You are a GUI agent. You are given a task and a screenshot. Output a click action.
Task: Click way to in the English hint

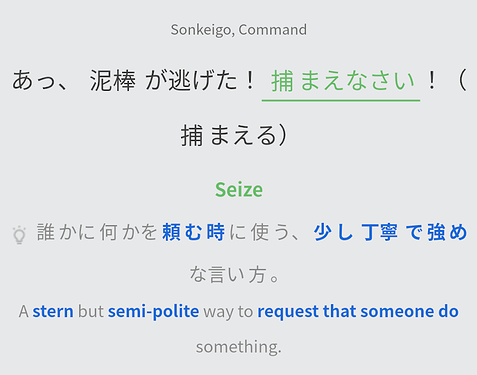(228, 311)
